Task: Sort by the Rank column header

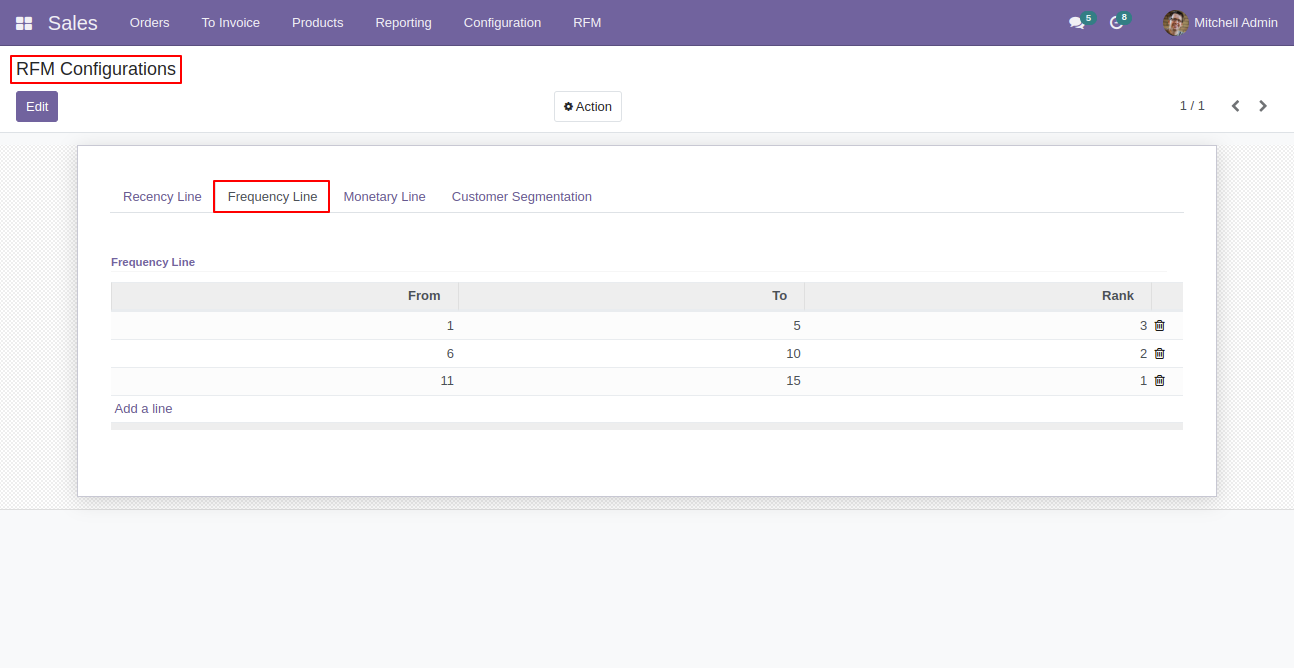Action: point(978,296)
